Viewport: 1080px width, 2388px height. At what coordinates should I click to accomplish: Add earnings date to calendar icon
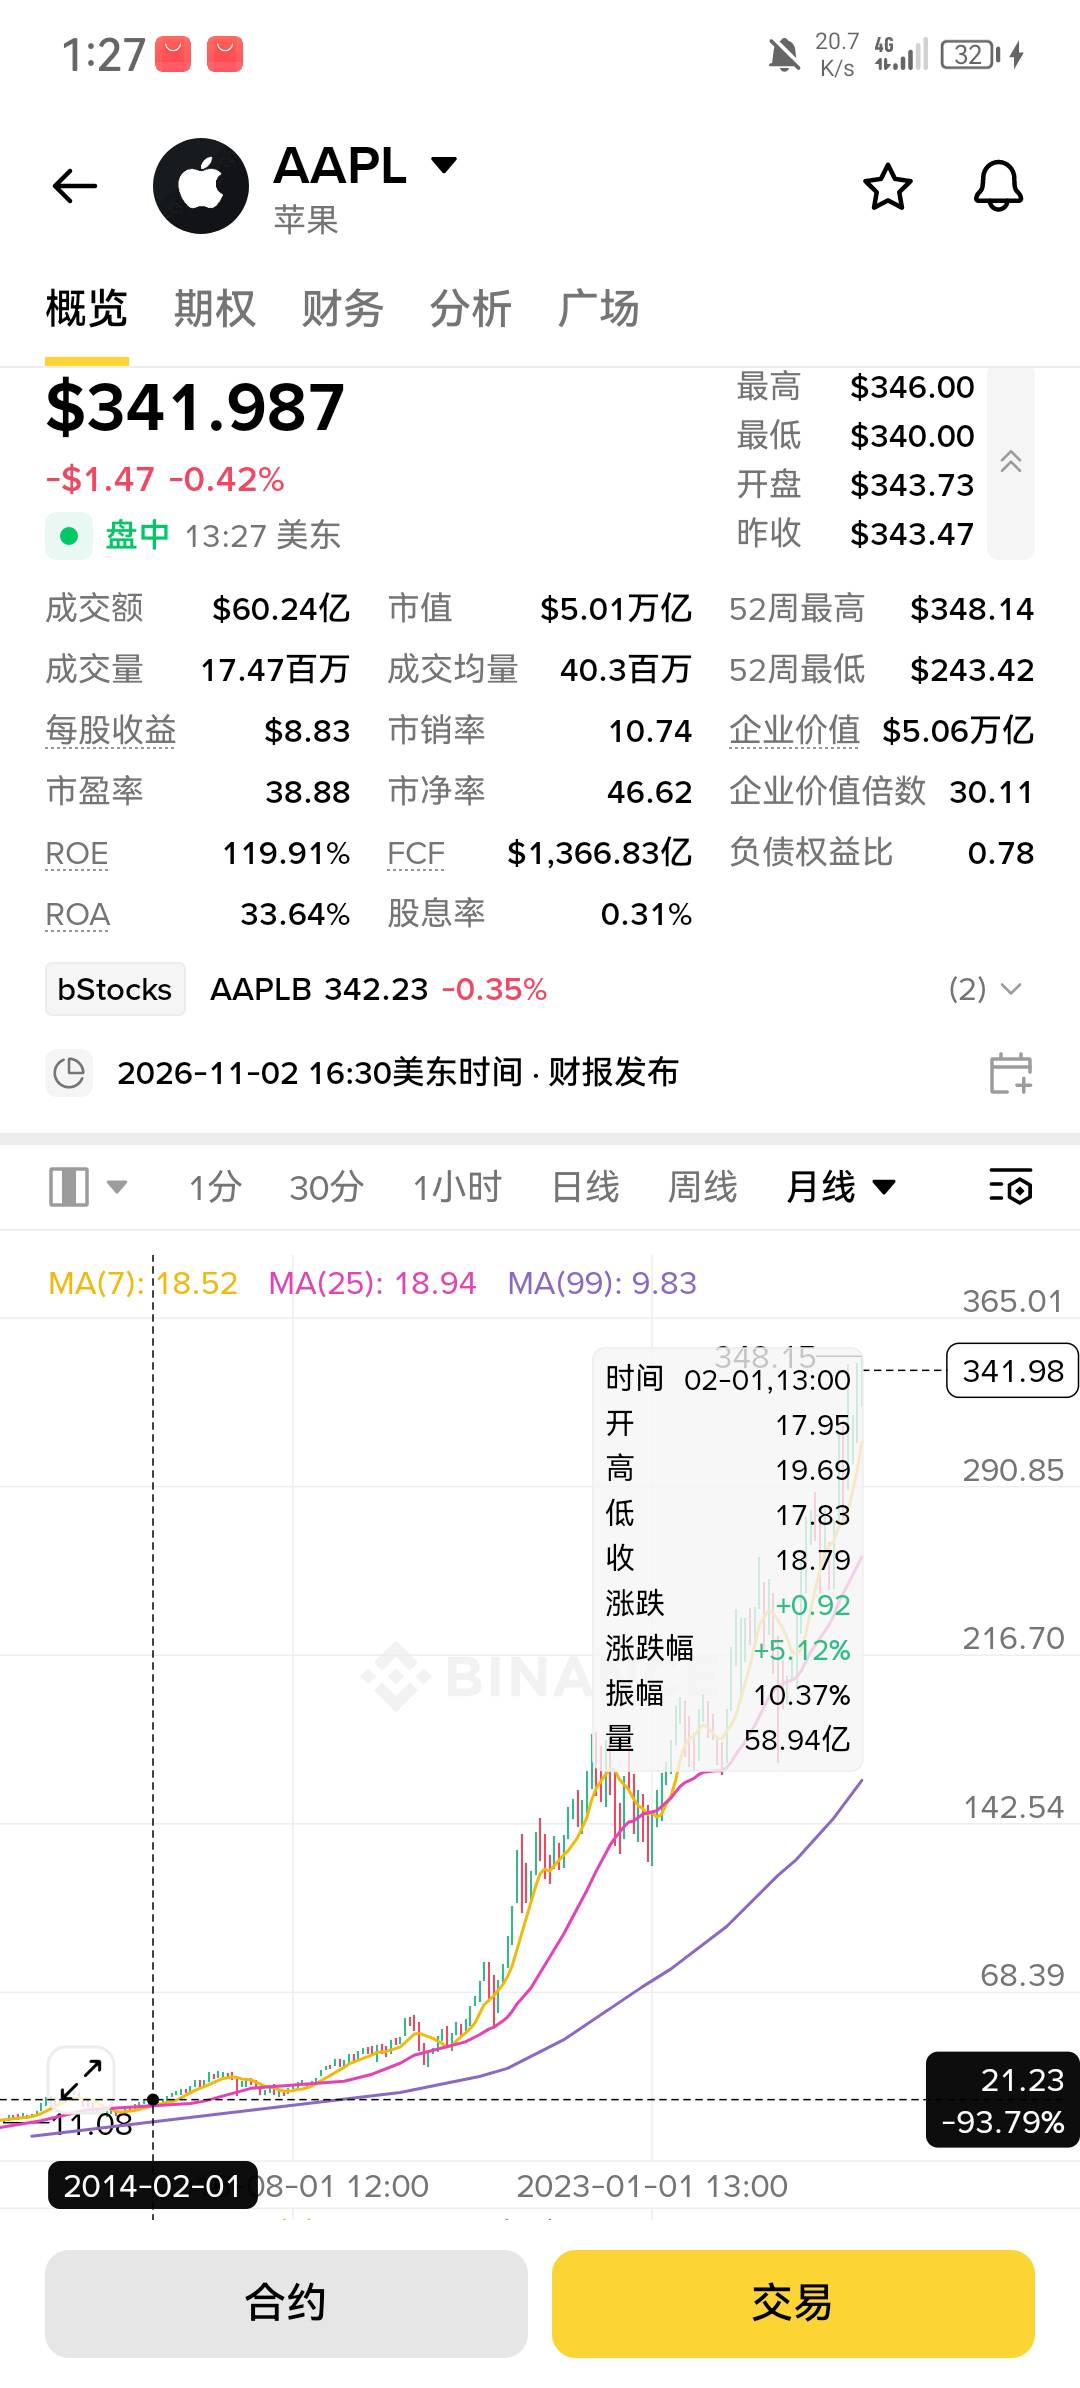coord(1010,1073)
